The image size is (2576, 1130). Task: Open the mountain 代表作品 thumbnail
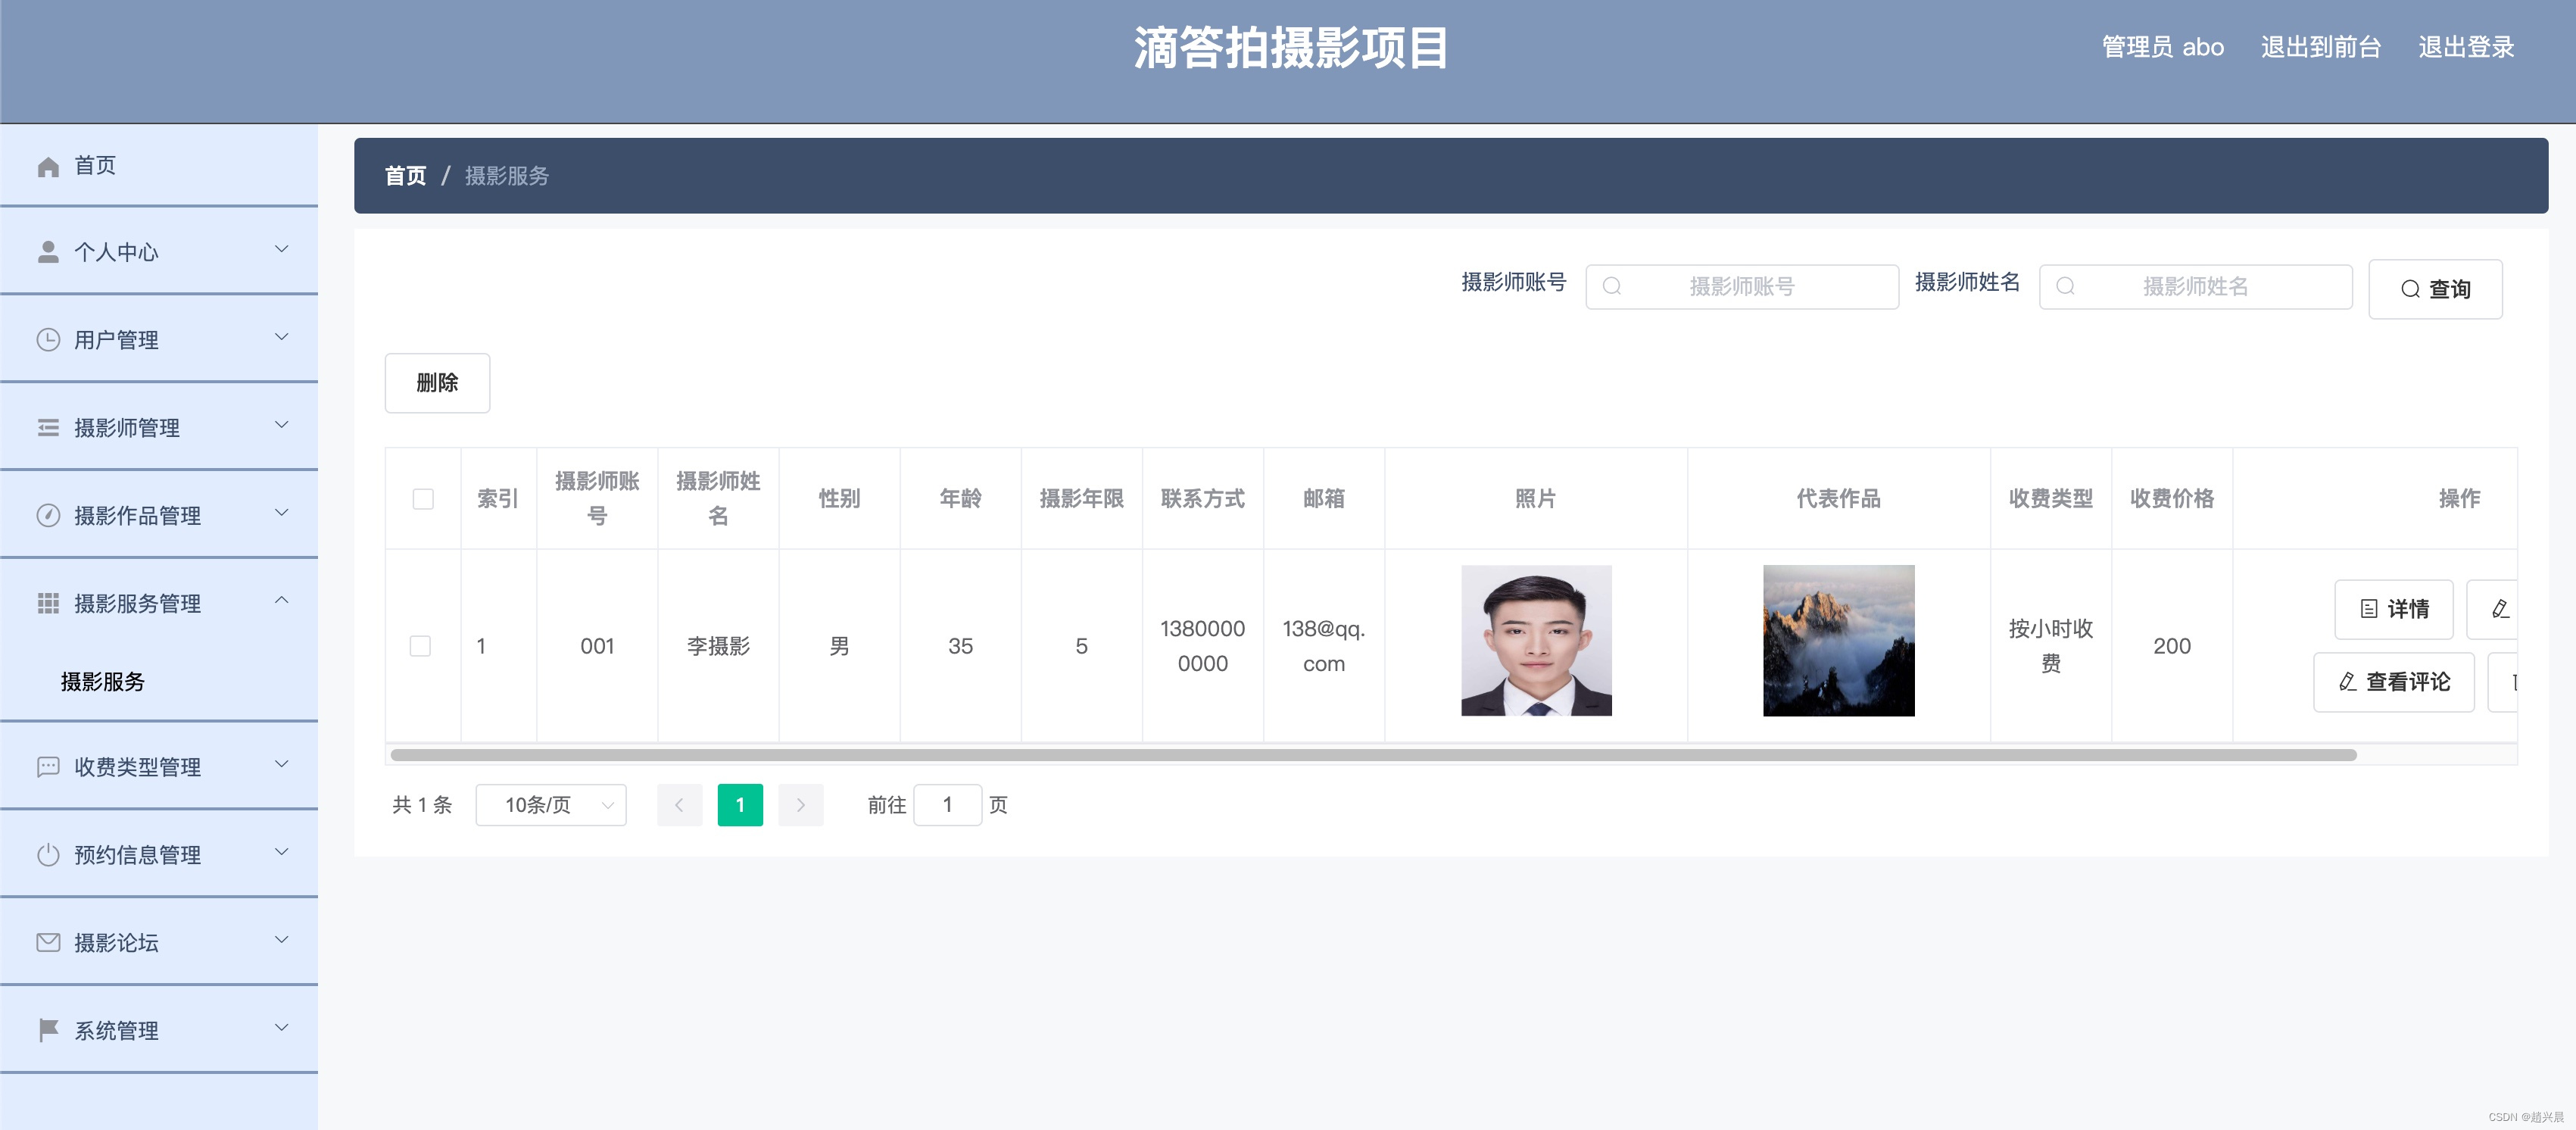1838,641
